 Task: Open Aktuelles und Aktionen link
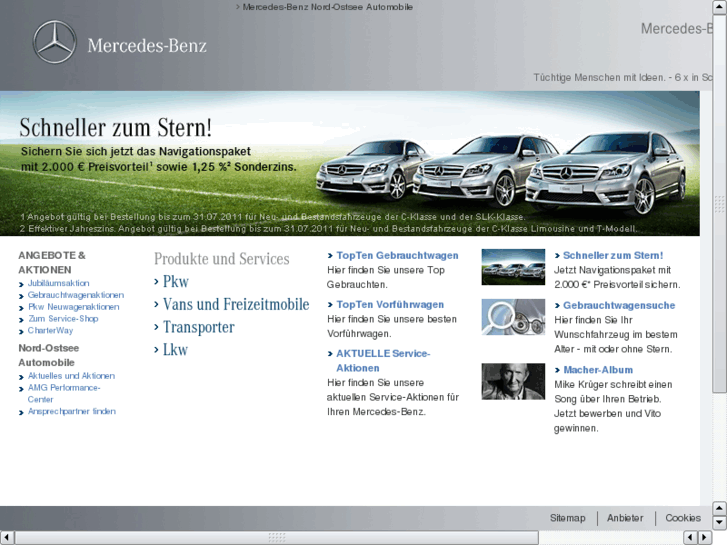(x=71, y=376)
